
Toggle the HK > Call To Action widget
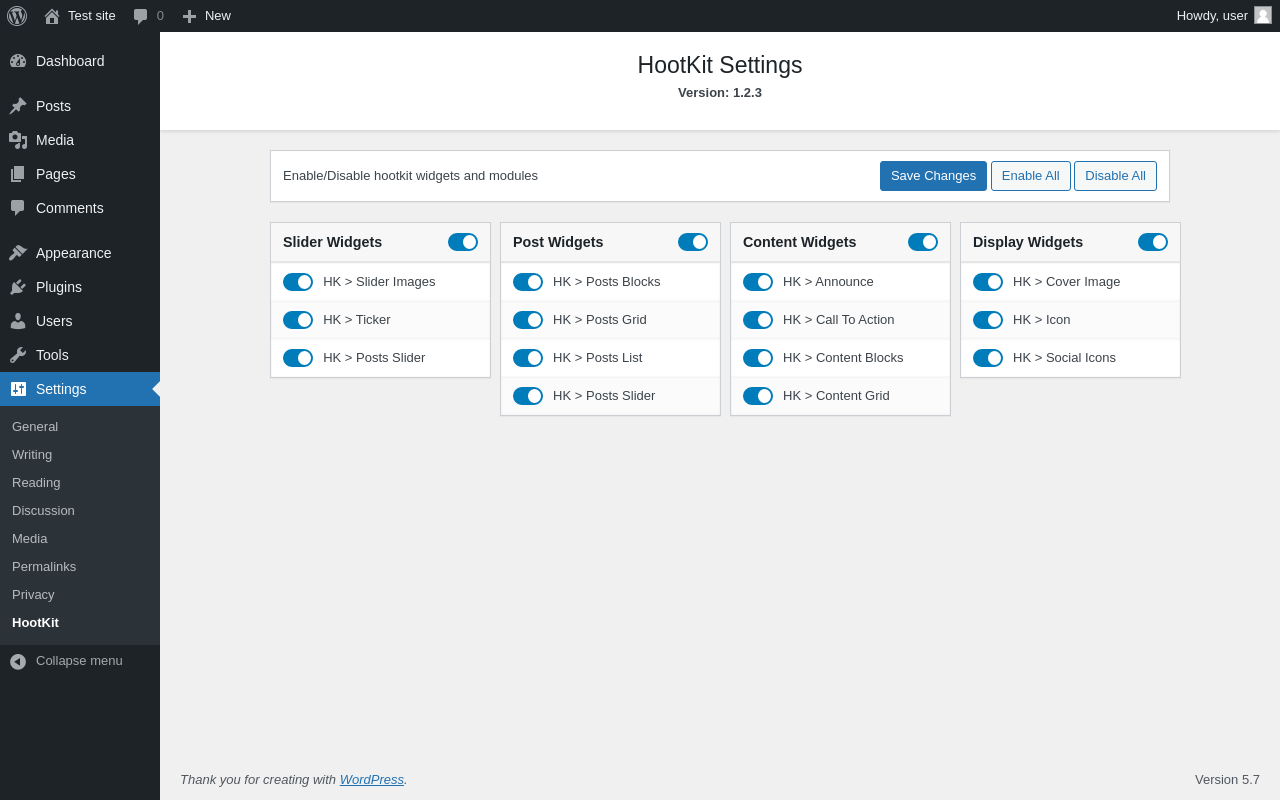[x=758, y=320]
